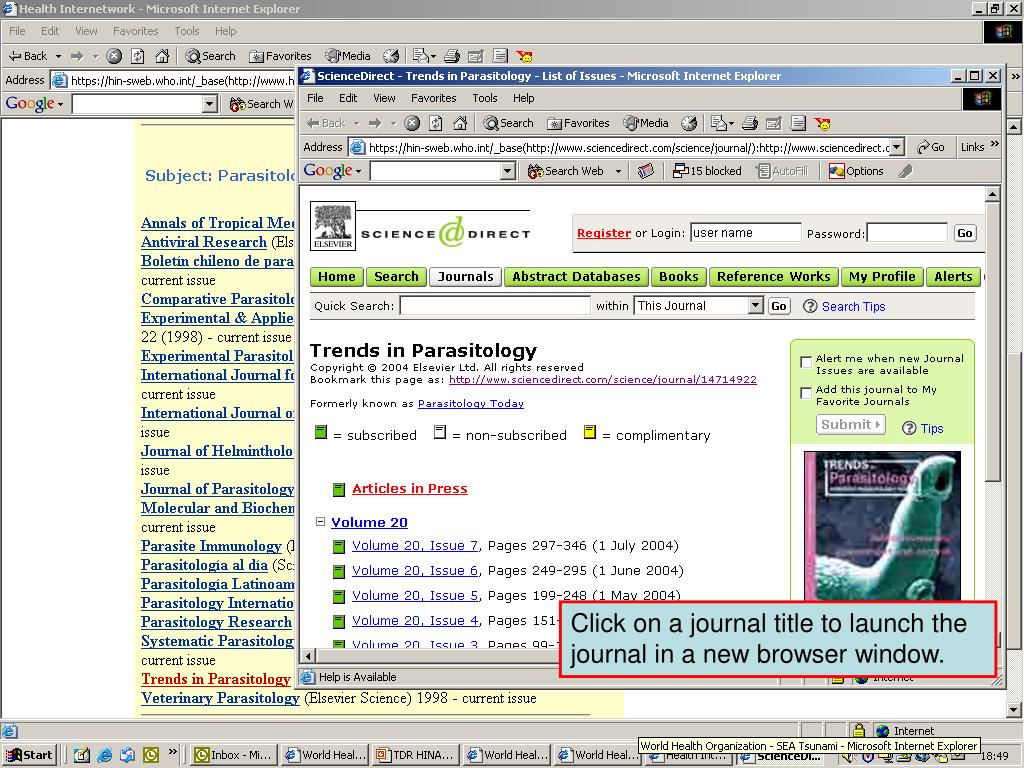Select the Journals tab on ScienceDirect
The image size is (1024, 768).
(466, 277)
